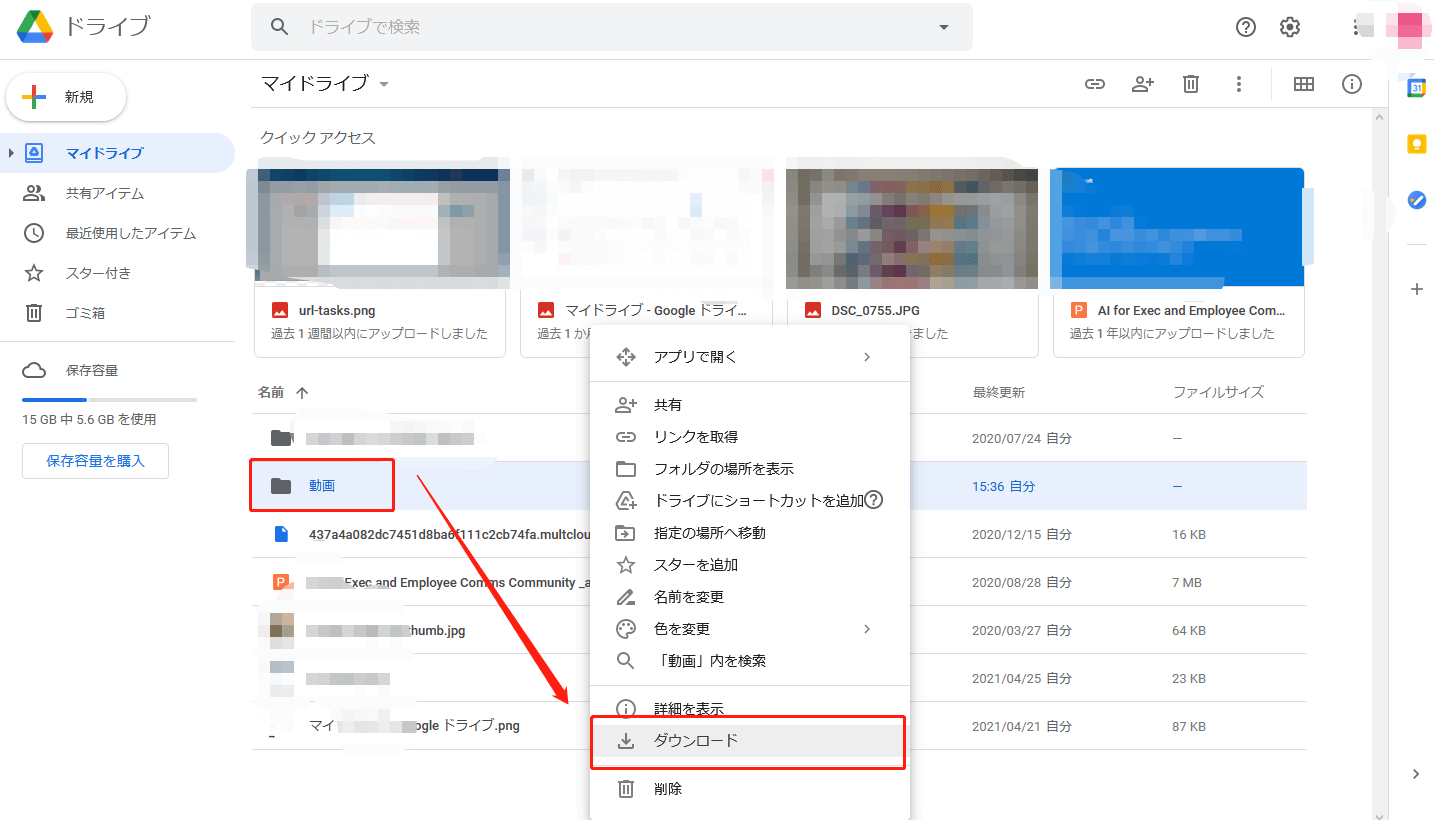This screenshot has width=1434, height=820.
Task: Switch to grid layout view
Action: [x=1304, y=84]
